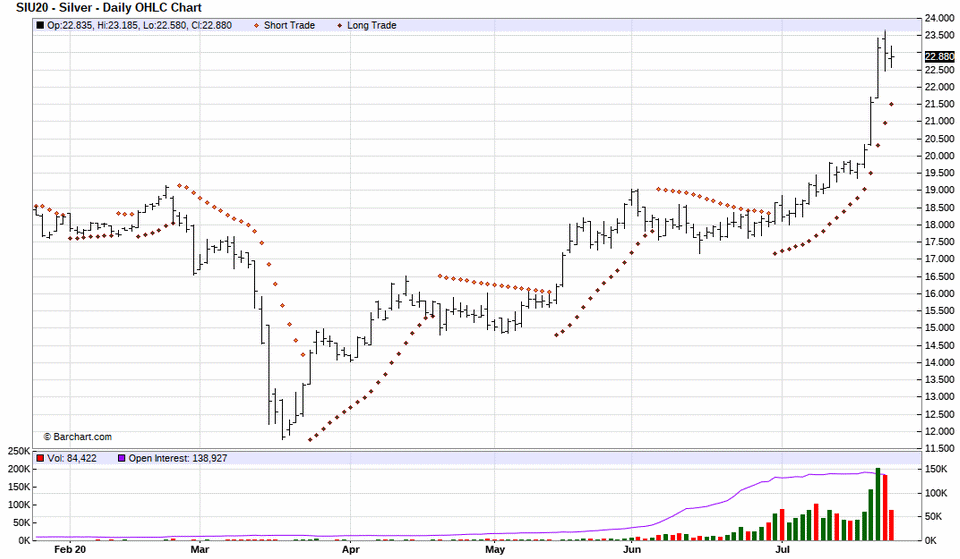This screenshot has height=559, width=960.
Task: Click the Barchart.com copyright text
Action: (78, 437)
